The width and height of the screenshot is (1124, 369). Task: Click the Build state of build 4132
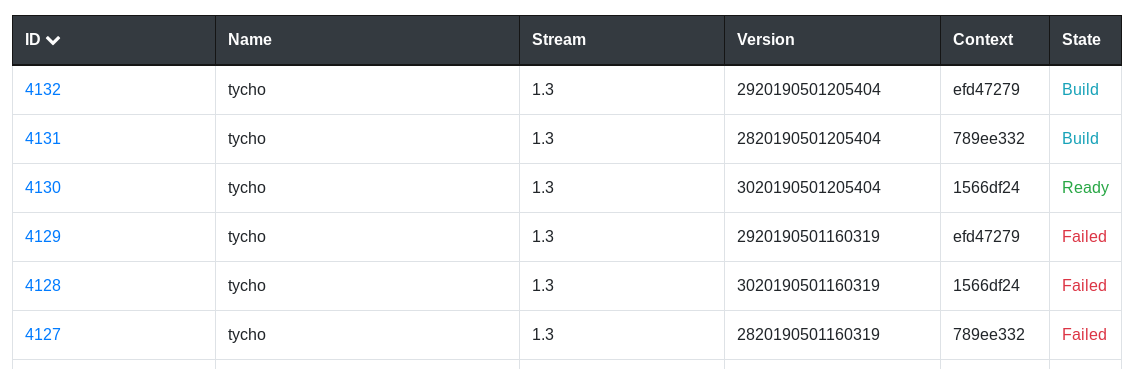tap(1080, 90)
